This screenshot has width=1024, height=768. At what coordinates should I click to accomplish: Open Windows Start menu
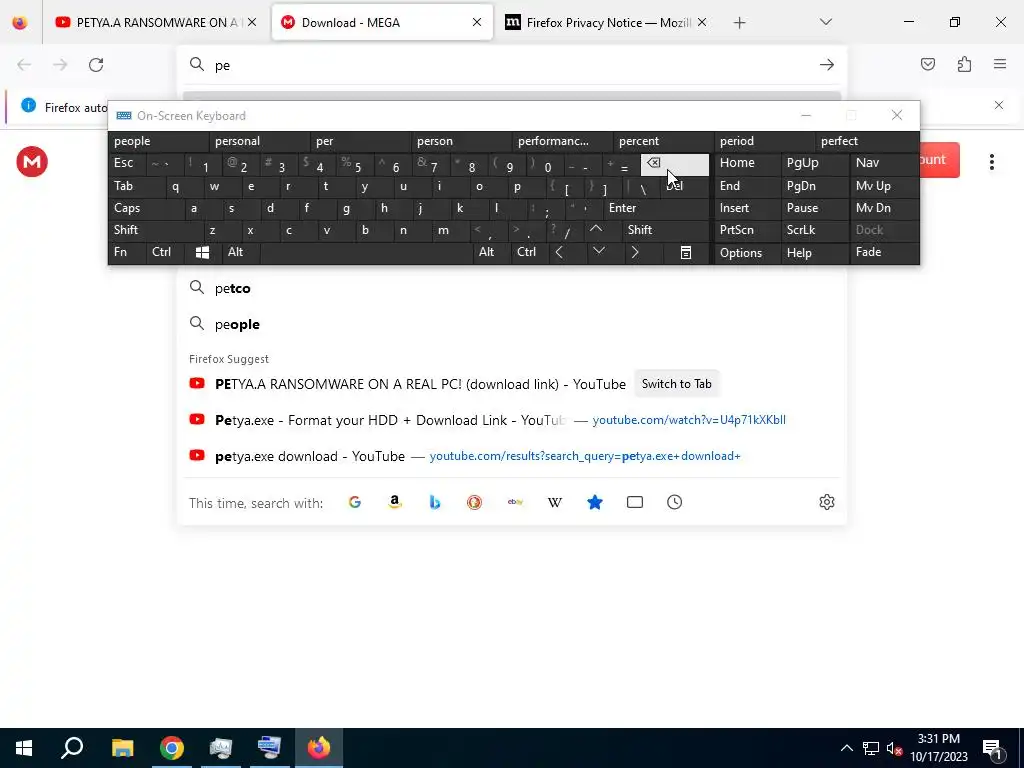click(x=24, y=748)
